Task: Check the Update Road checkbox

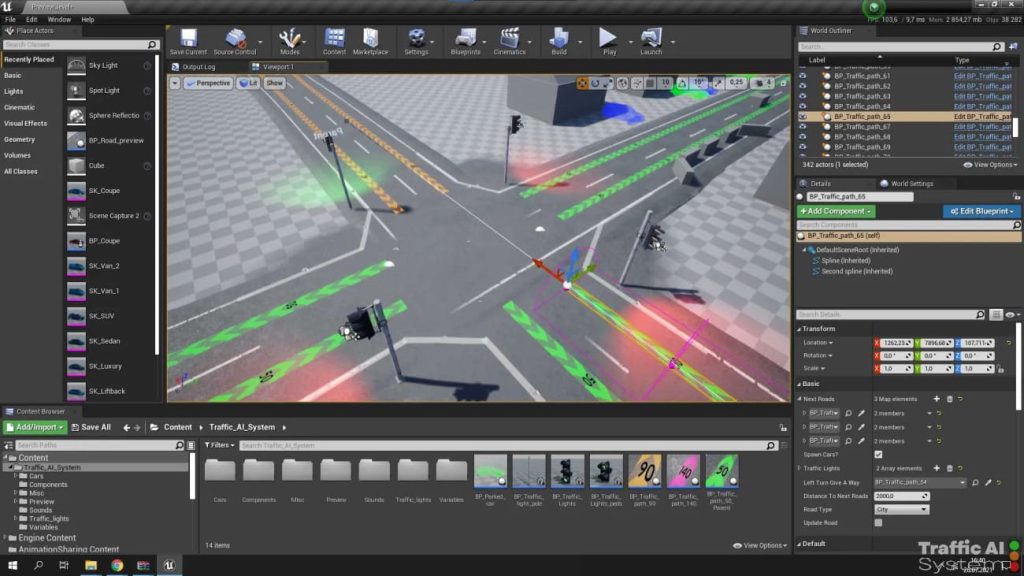Action: pyautogui.click(x=878, y=522)
